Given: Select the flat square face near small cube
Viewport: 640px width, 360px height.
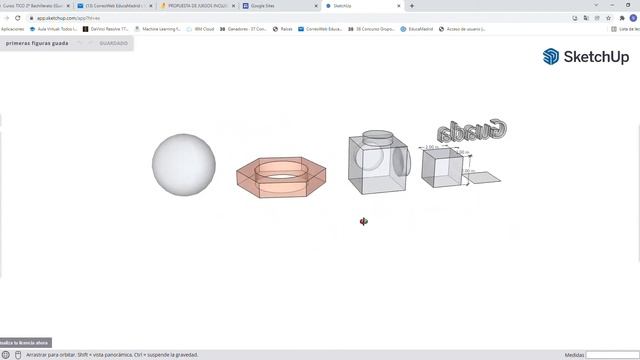Looking at the screenshot, I should point(483,178).
